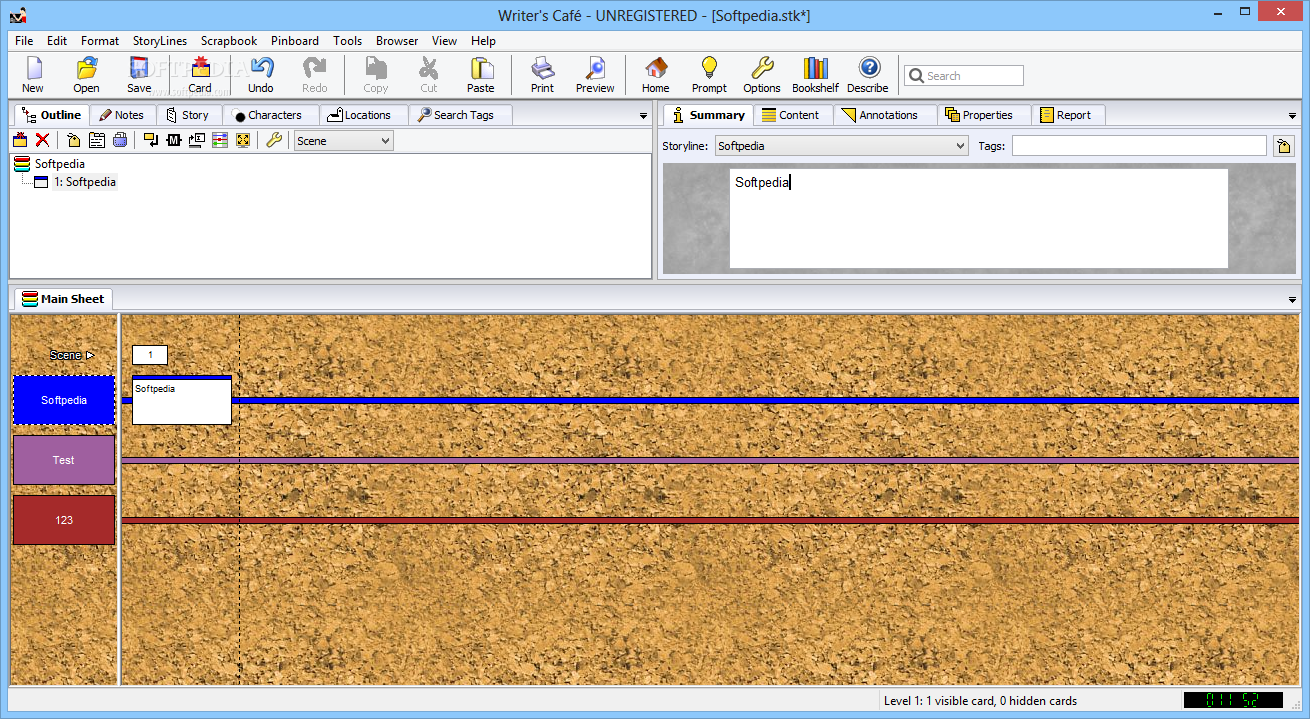Image resolution: width=1310 pixels, height=719 pixels.
Task: Click the tag icon in the Outline toolbar
Action: (74, 140)
